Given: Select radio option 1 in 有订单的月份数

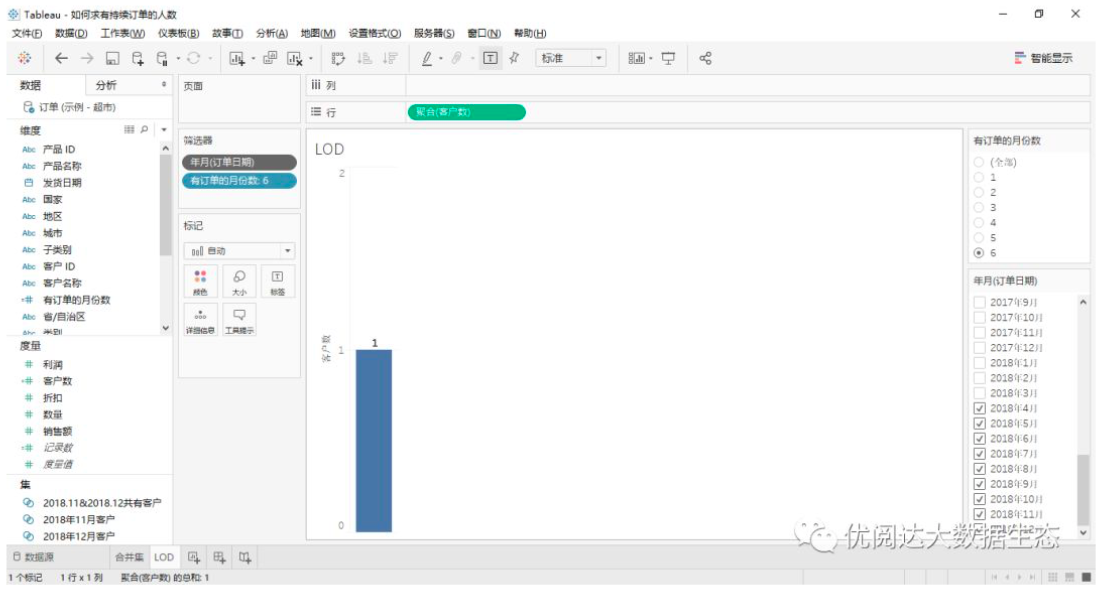Looking at the screenshot, I should tap(979, 177).
